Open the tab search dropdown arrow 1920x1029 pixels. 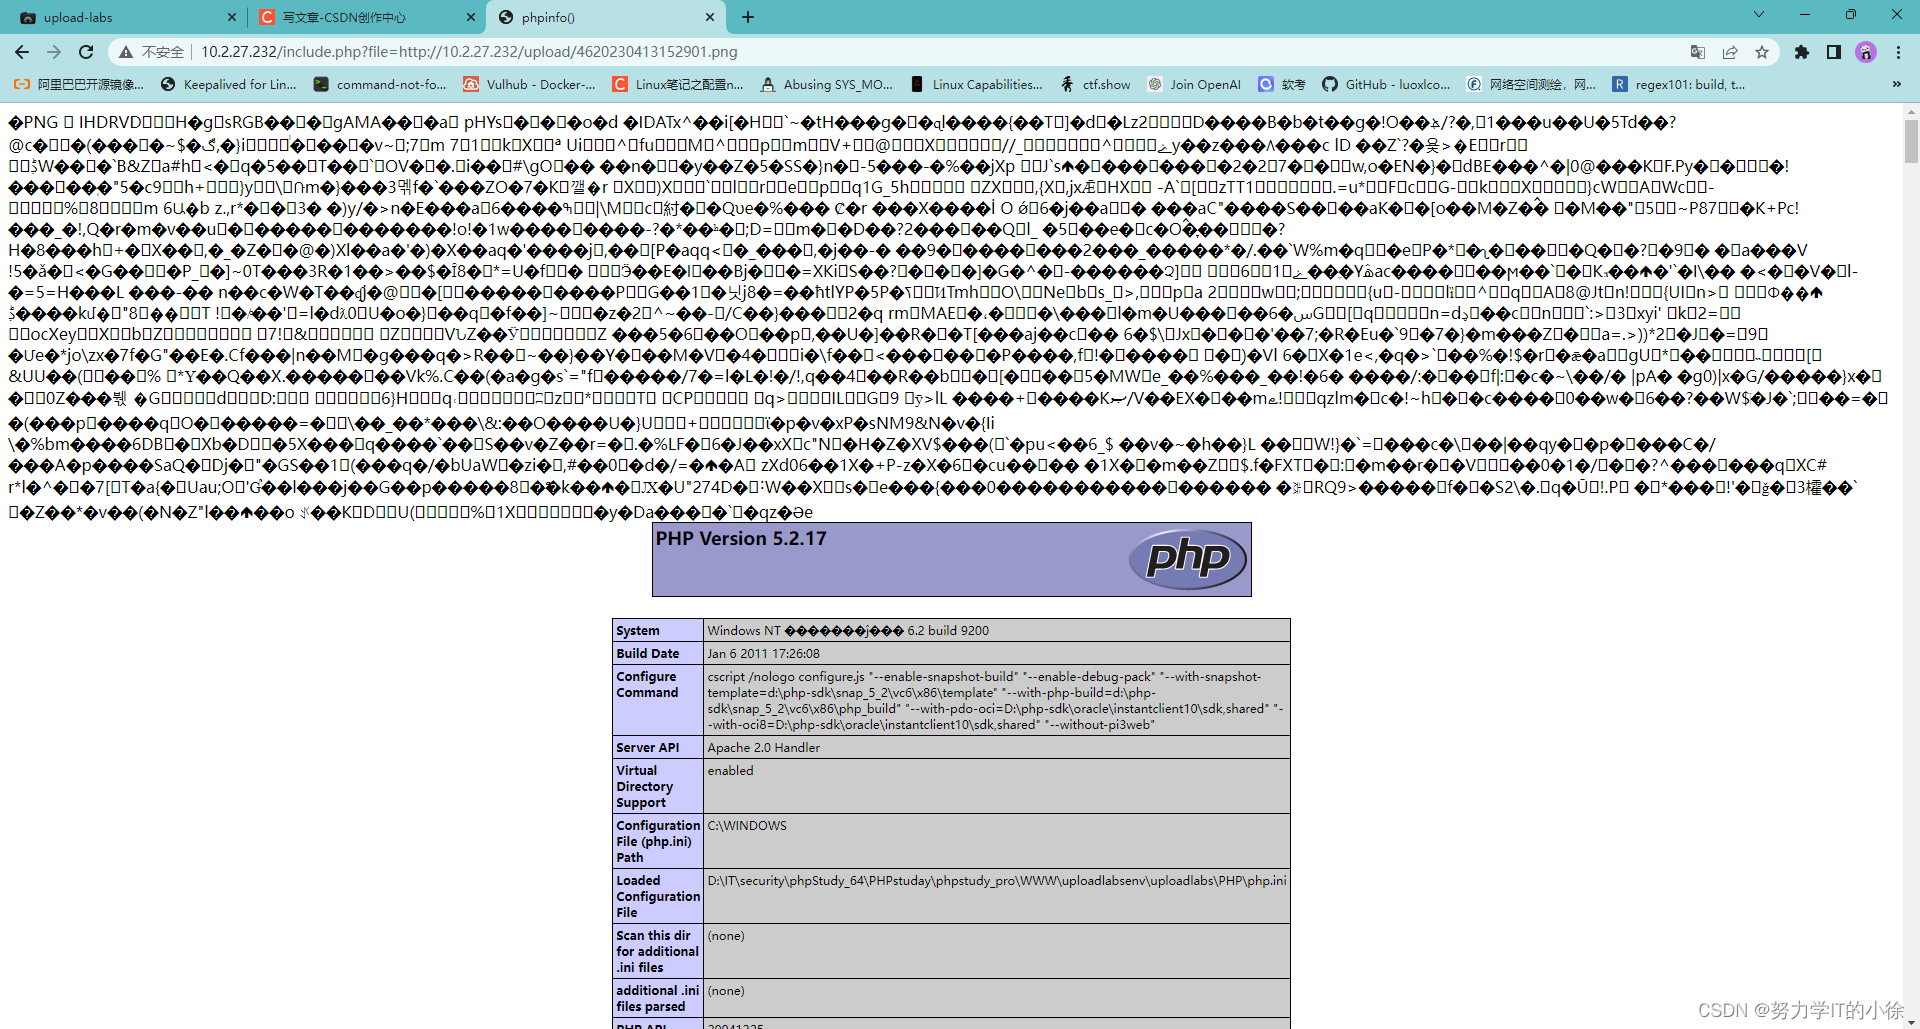tap(1759, 15)
